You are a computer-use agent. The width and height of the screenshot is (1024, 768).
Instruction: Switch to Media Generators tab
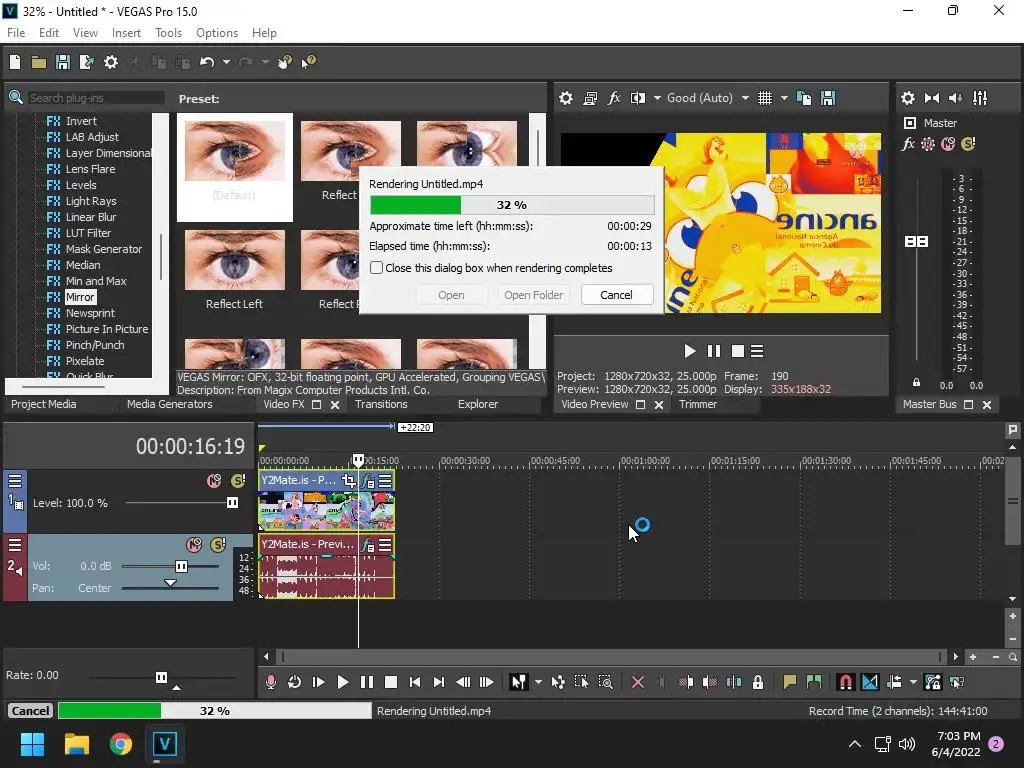(x=170, y=404)
